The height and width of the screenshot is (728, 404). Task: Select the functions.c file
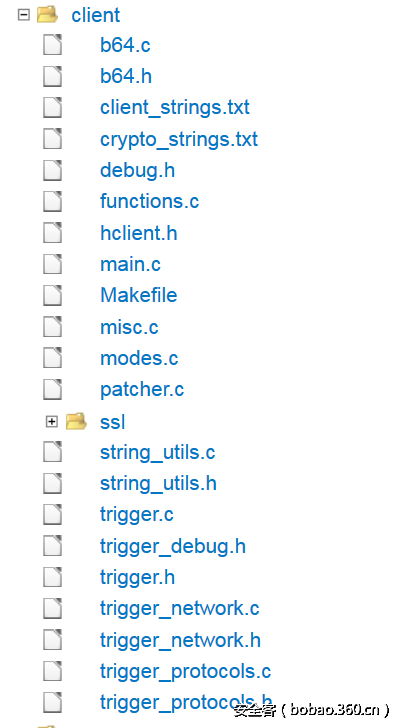click(x=150, y=202)
